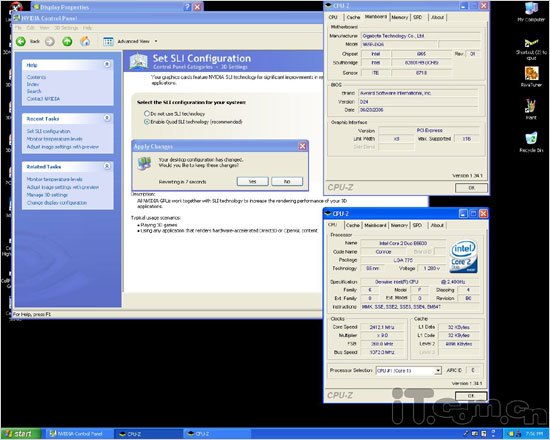The width and height of the screenshot is (550, 440).
Task: Open Manage 3D settings link
Action: 47,195
